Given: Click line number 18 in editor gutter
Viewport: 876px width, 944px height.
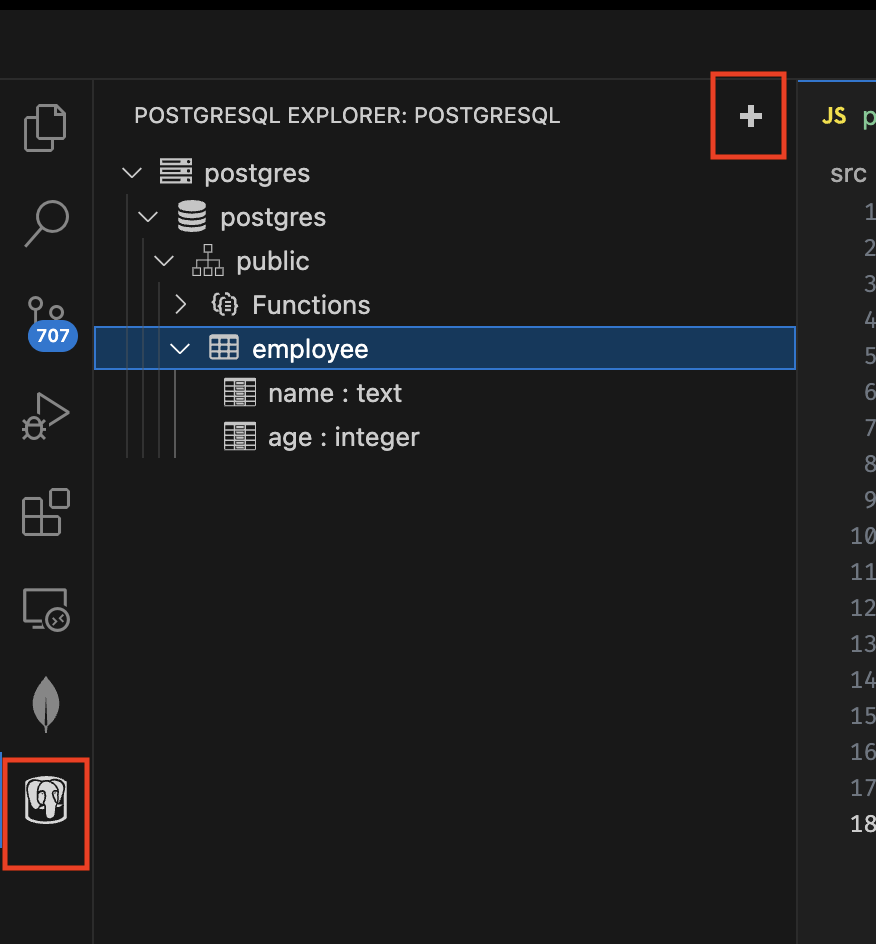Looking at the screenshot, I should pyautogui.click(x=862, y=823).
